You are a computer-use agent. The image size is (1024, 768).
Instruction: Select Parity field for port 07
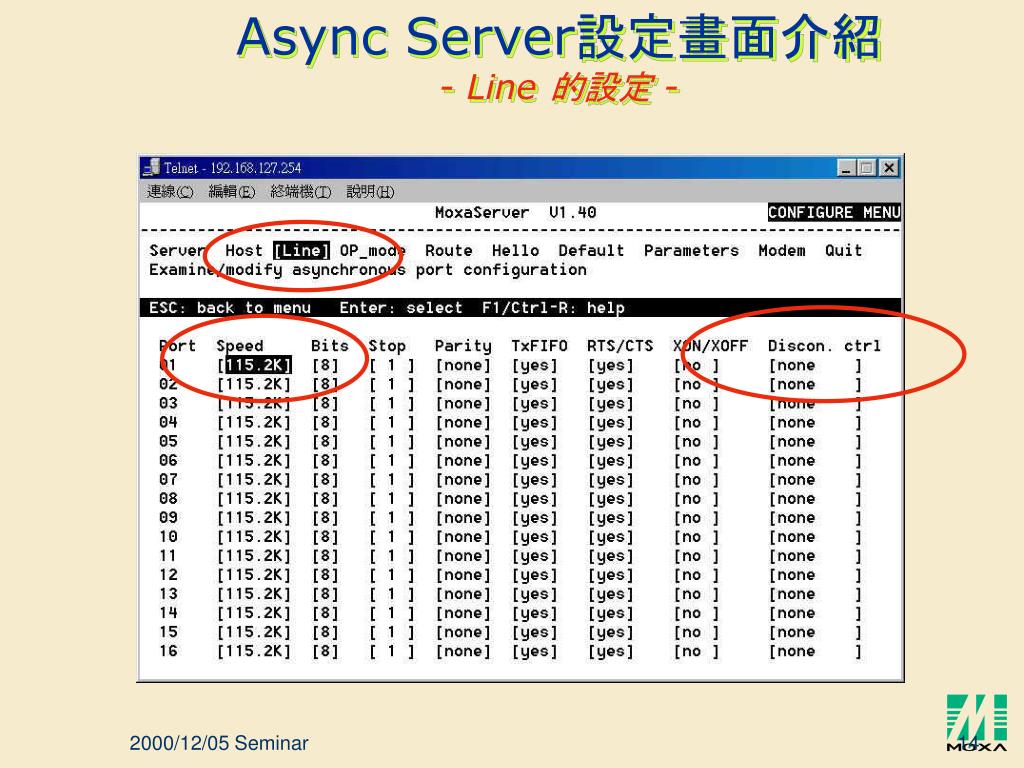click(x=463, y=479)
